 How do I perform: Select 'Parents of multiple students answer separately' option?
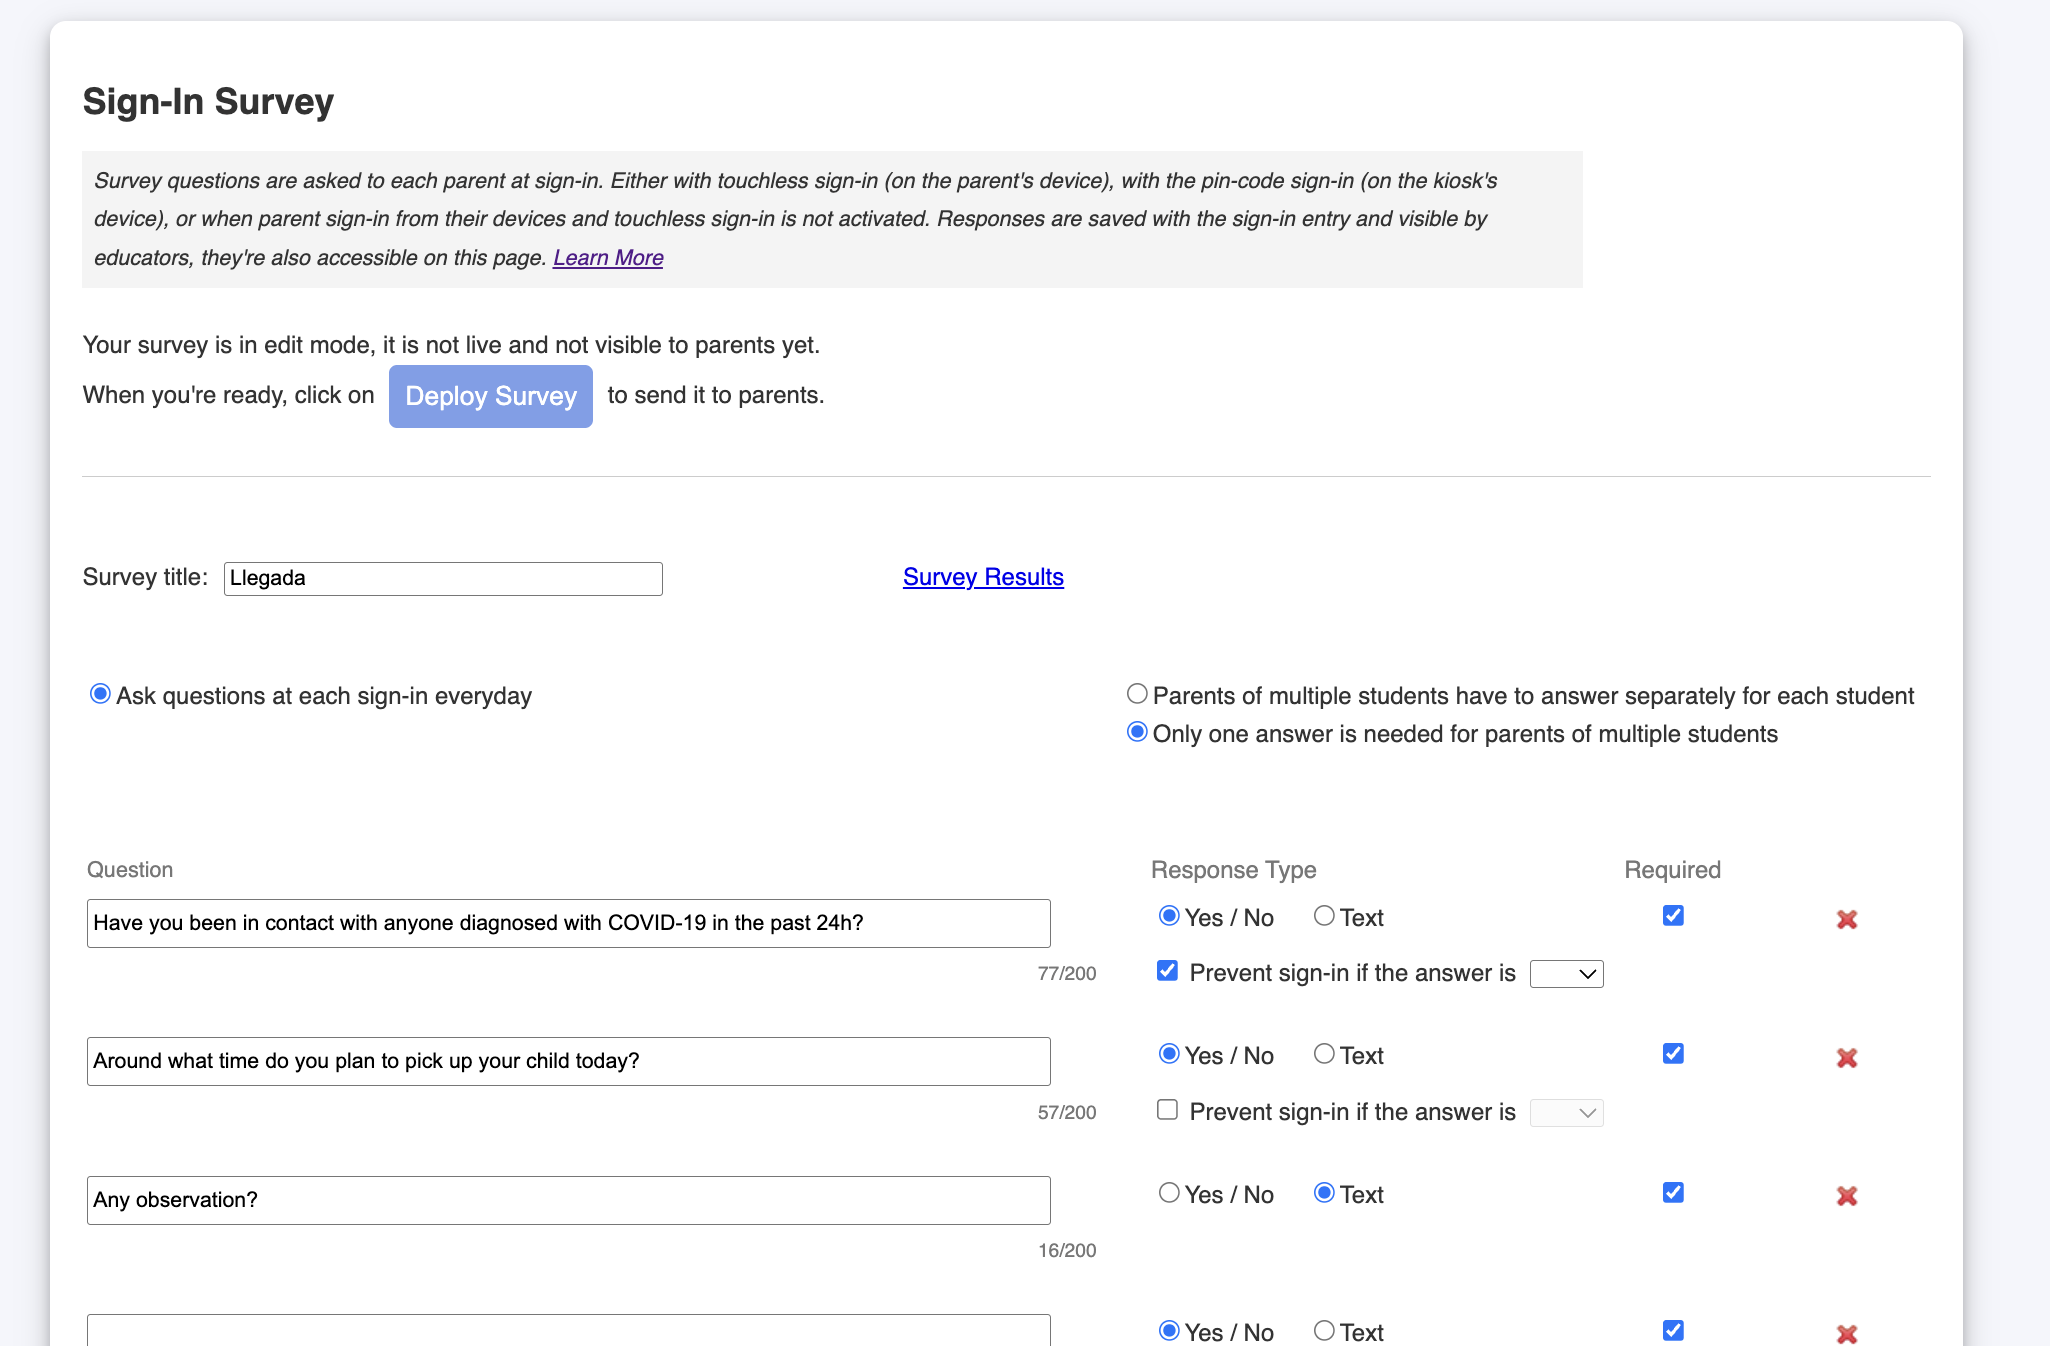click(1137, 694)
